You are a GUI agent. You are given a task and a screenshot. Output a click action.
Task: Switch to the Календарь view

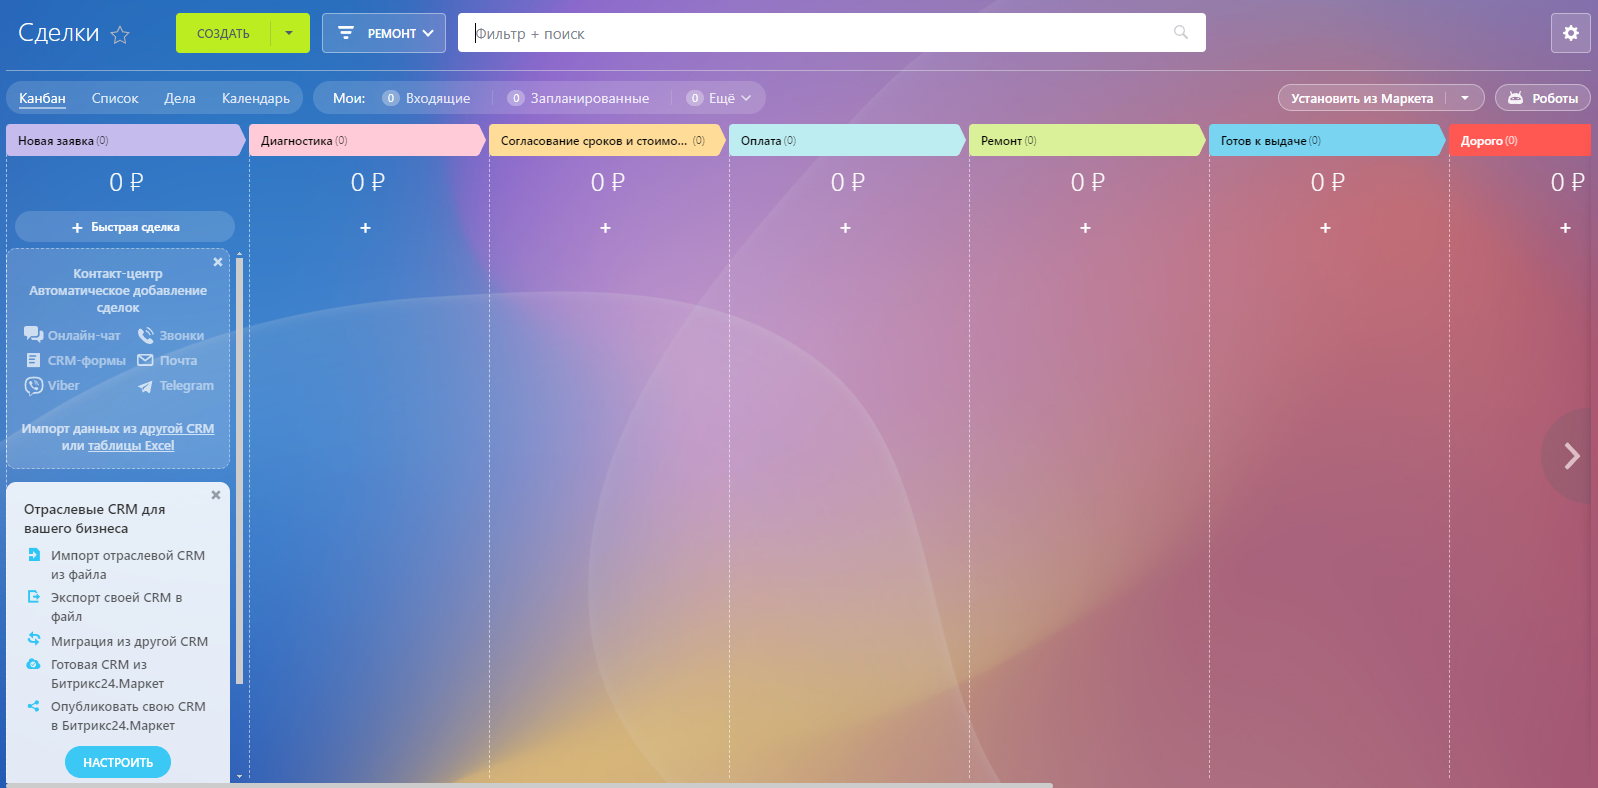pos(256,98)
